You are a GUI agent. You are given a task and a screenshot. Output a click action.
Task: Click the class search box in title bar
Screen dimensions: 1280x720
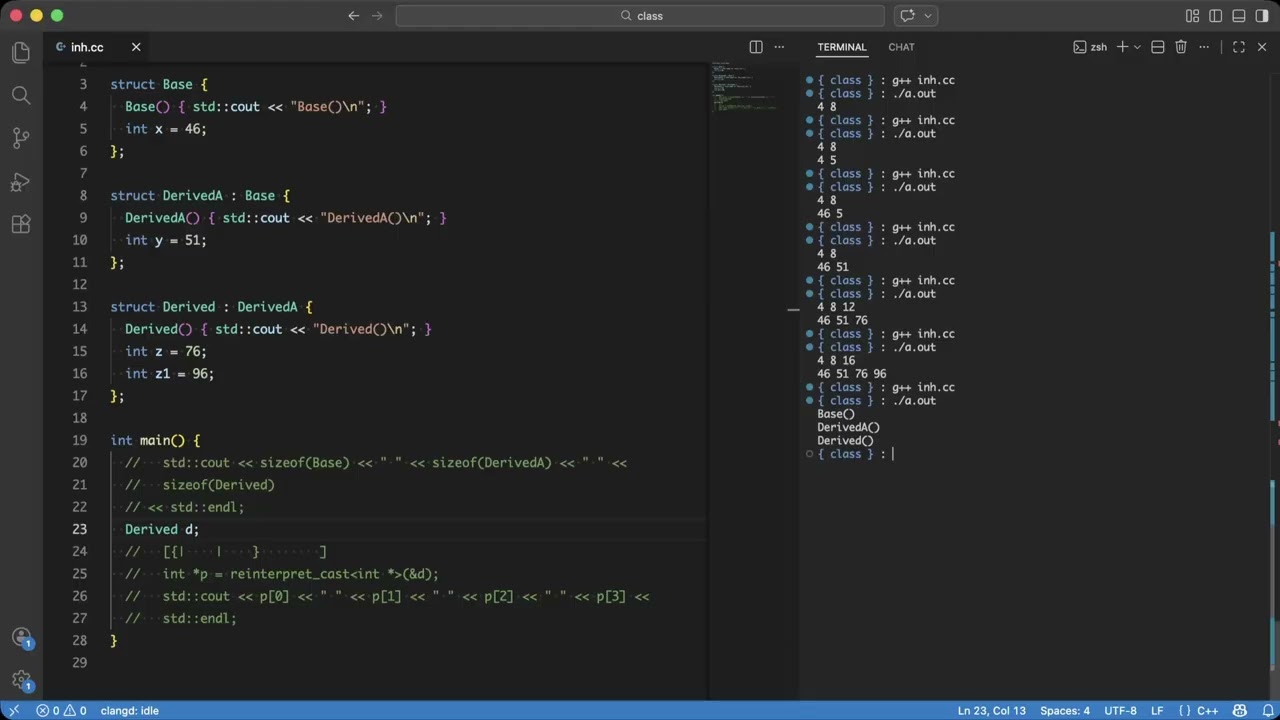pyautogui.click(x=640, y=16)
